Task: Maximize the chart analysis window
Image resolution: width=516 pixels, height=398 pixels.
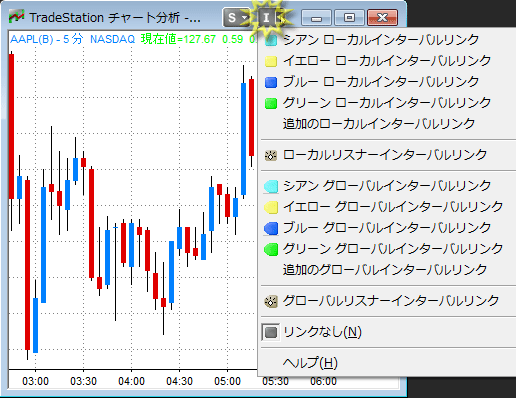Action: (x=349, y=17)
